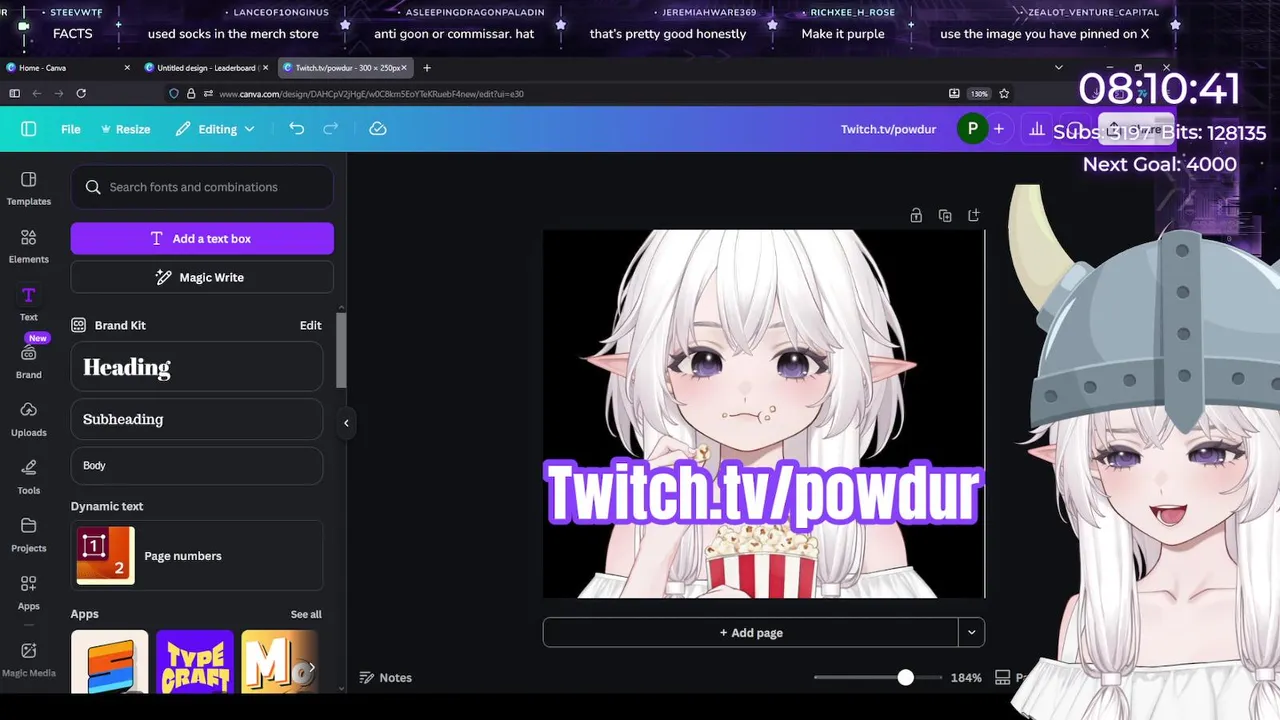
Task: Open the Brand panel in sidebar
Action: point(28,361)
